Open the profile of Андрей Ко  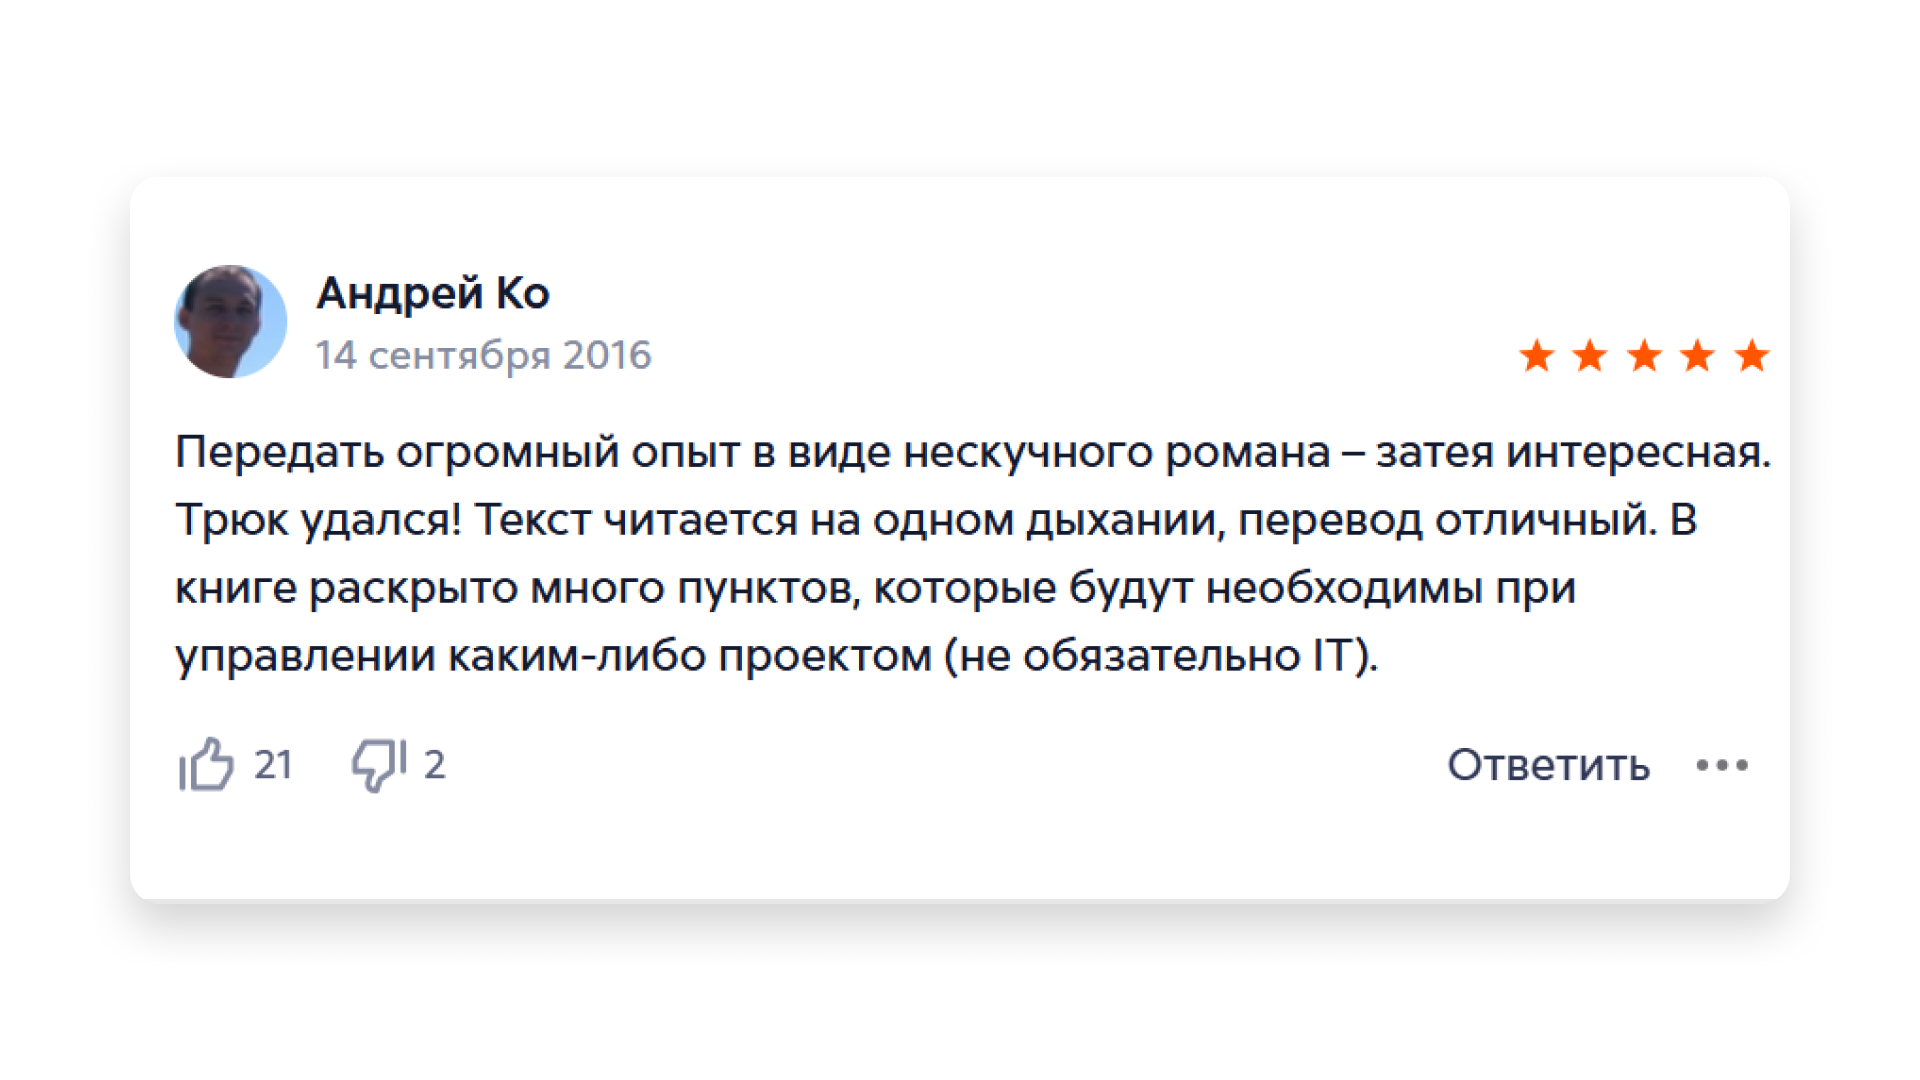[x=433, y=294]
